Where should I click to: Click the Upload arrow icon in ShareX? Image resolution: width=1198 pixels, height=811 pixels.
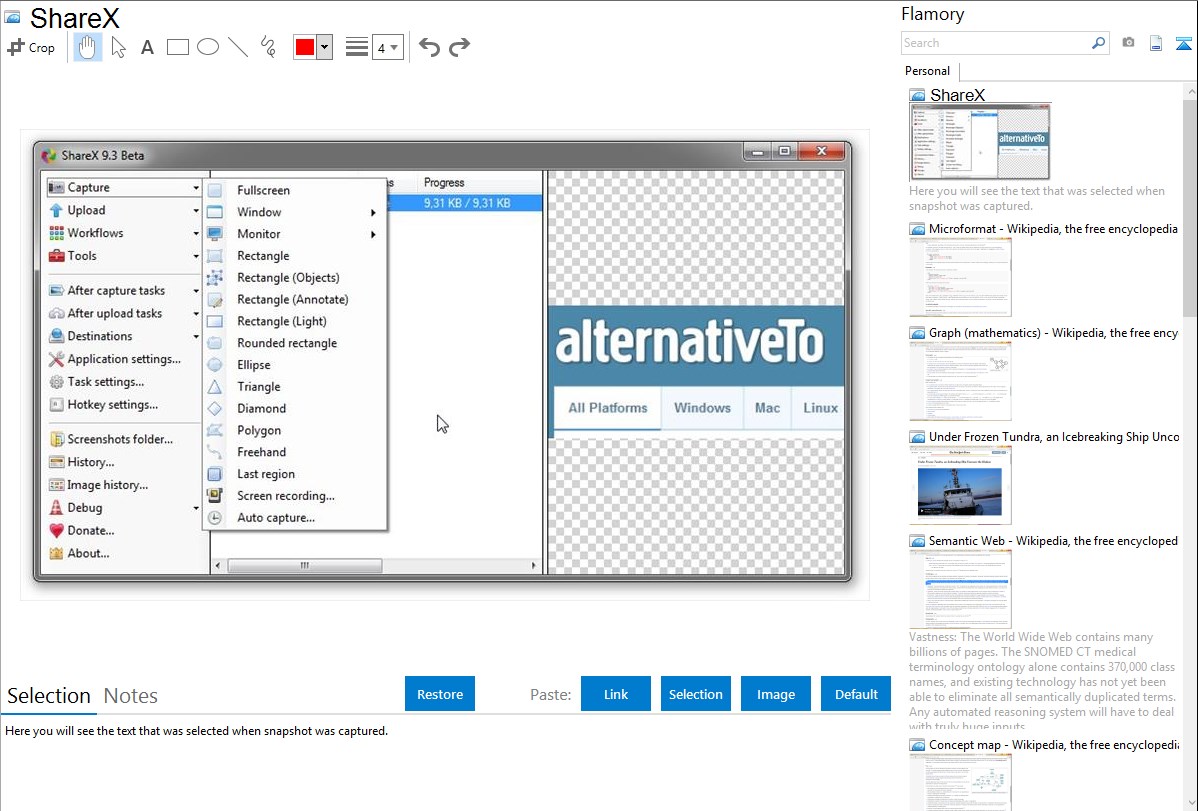[x=56, y=210]
